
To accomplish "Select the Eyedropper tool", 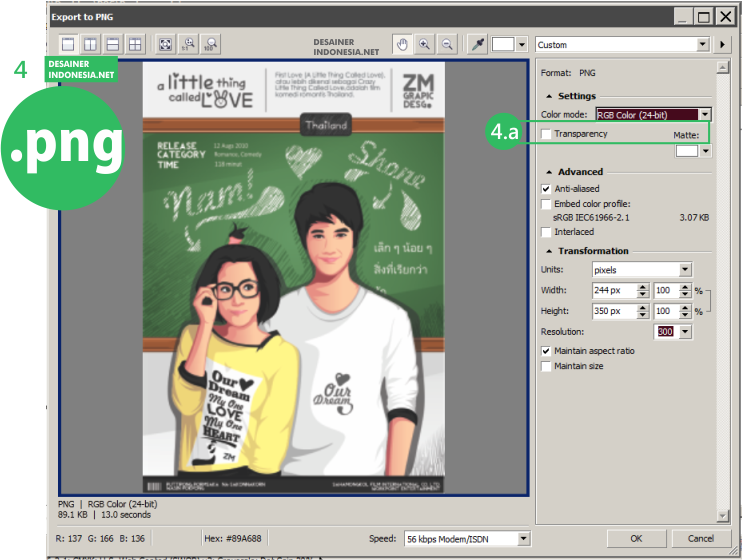I will 478,44.
